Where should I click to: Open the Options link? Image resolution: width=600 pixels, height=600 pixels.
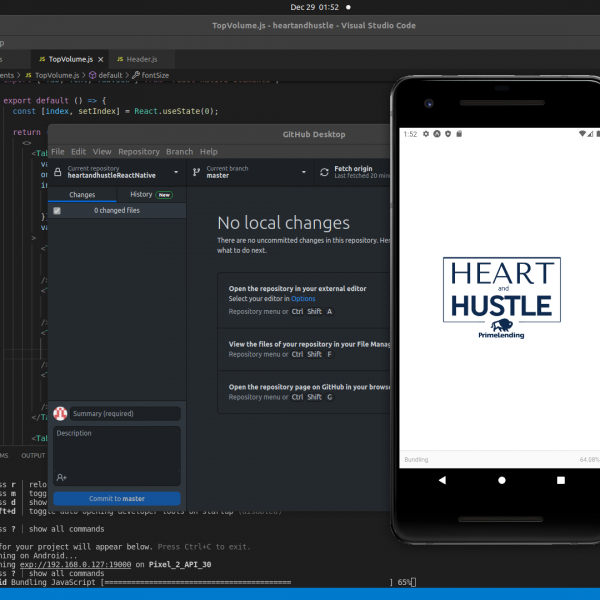point(303,298)
